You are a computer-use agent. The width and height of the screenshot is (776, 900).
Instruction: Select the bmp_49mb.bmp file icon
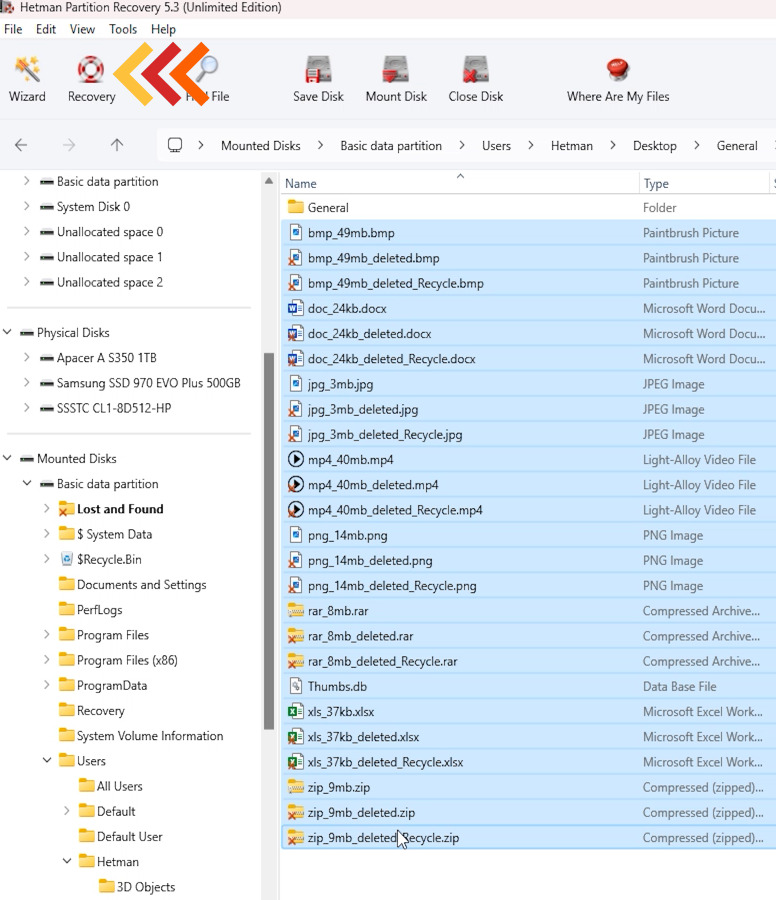pyautogui.click(x=295, y=232)
